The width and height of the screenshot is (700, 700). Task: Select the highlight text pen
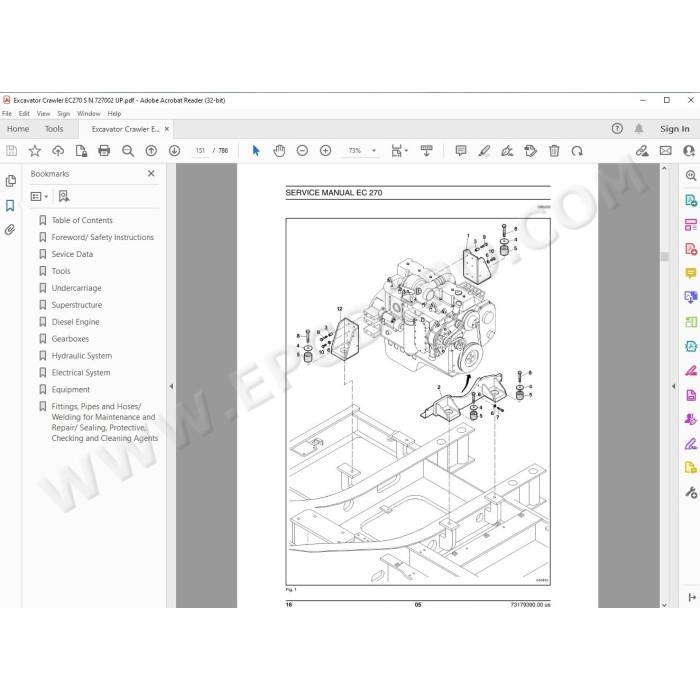pyautogui.click(x=484, y=151)
